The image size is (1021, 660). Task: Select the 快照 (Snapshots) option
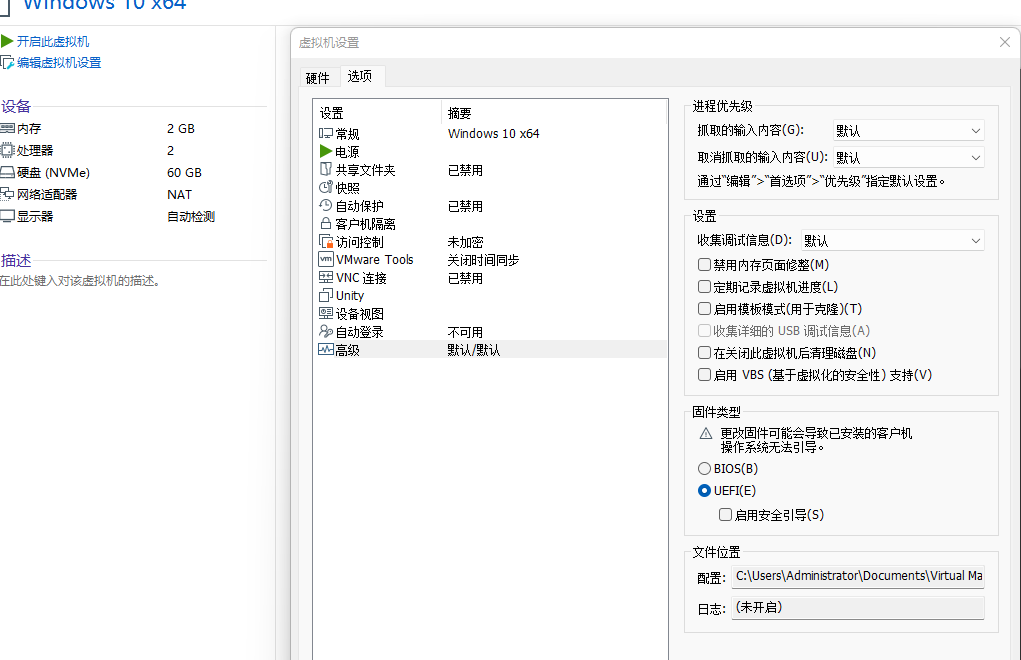point(346,185)
